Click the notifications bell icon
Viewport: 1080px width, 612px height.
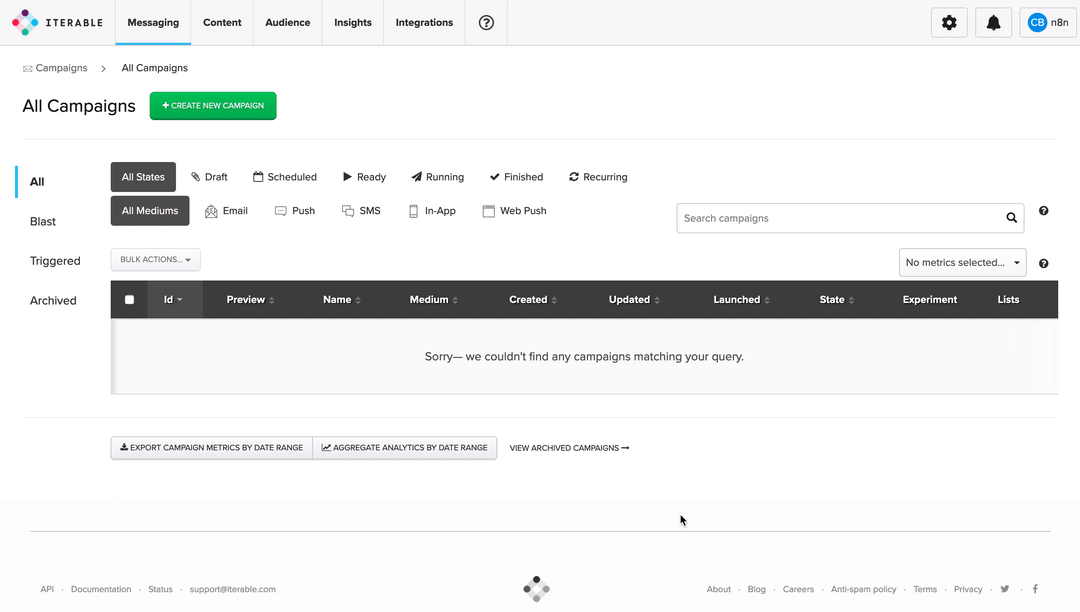pyautogui.click(x=993, y=23)
